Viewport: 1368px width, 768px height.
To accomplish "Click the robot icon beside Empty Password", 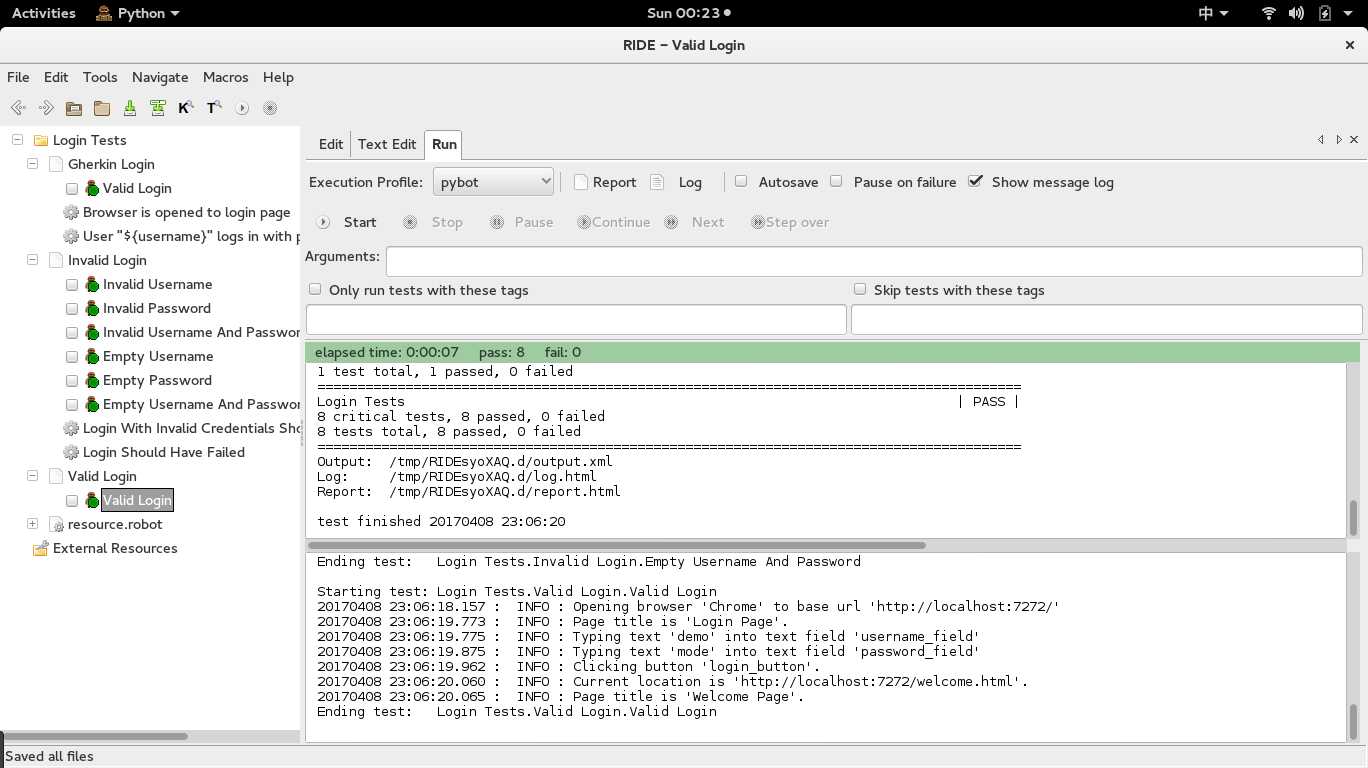I will (92, 380).
